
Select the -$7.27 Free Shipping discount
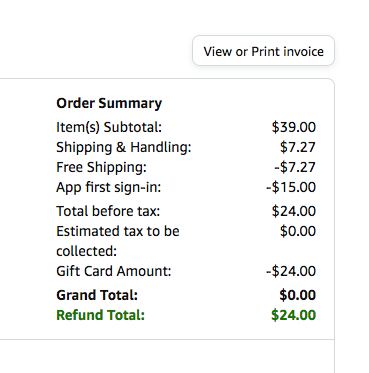[295, 167]
